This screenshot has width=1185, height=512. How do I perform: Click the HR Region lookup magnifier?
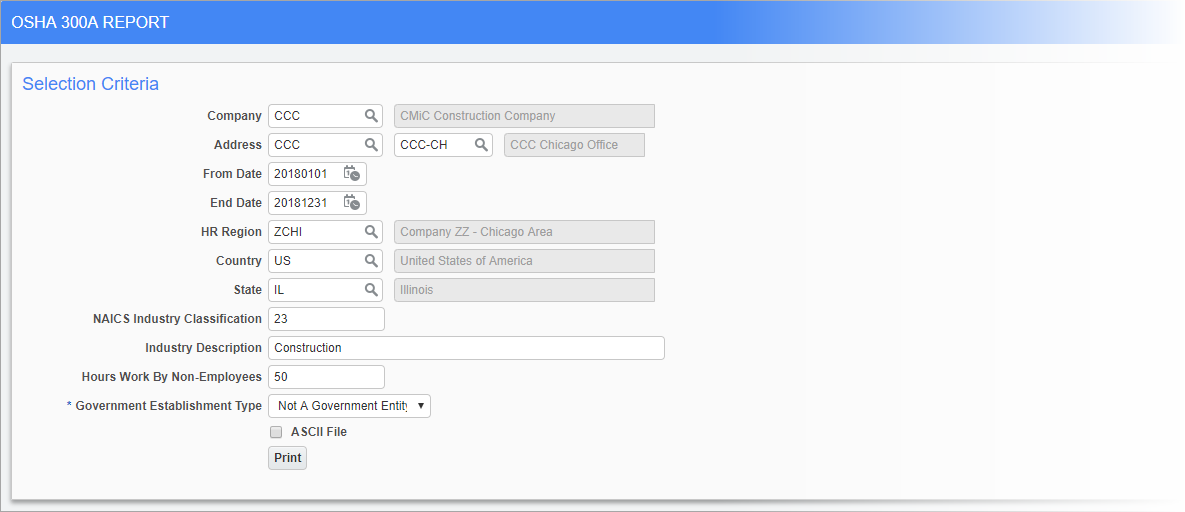371,232
